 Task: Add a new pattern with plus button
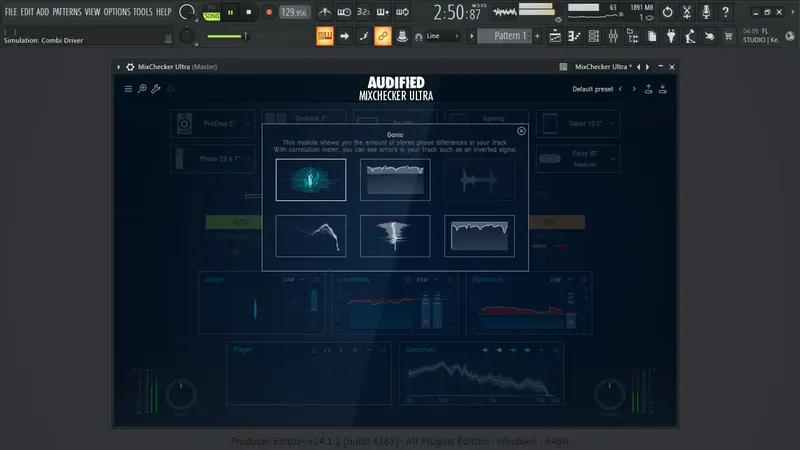[x=537, y=36]
